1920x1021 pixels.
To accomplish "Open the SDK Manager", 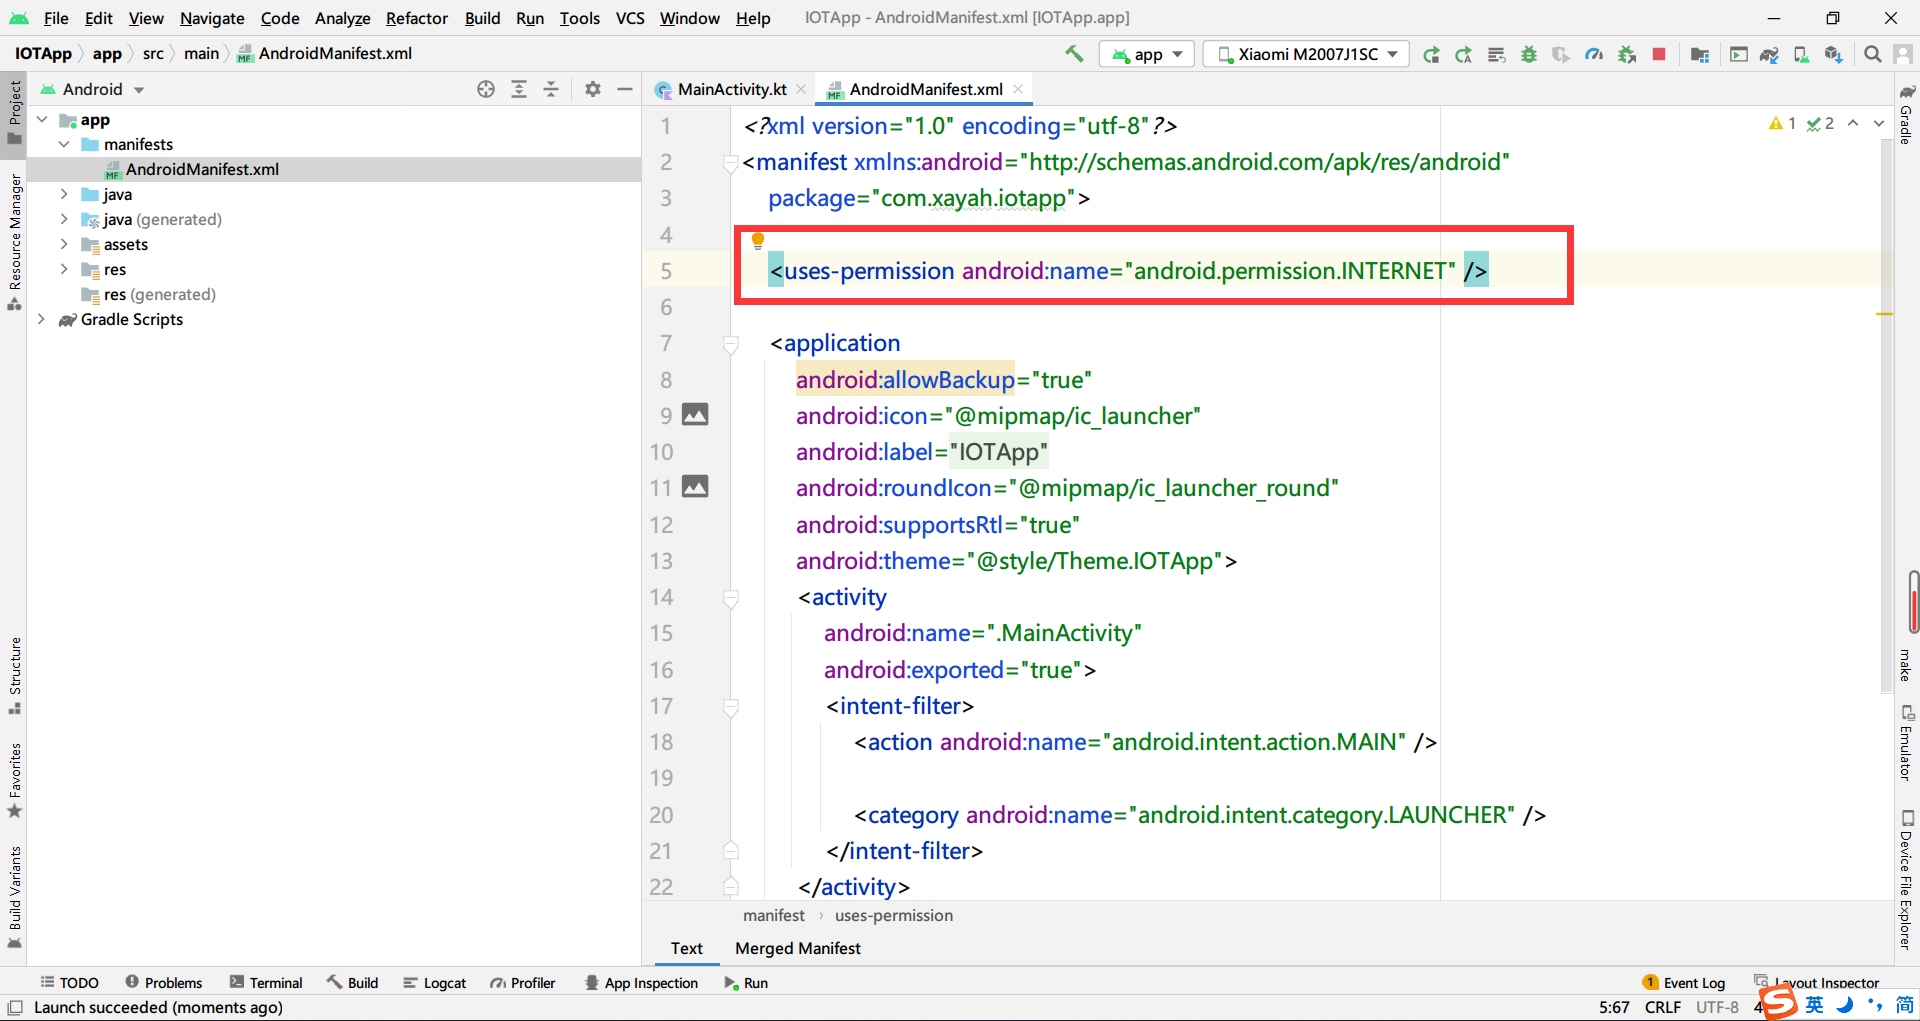I will click(1834, 54).
